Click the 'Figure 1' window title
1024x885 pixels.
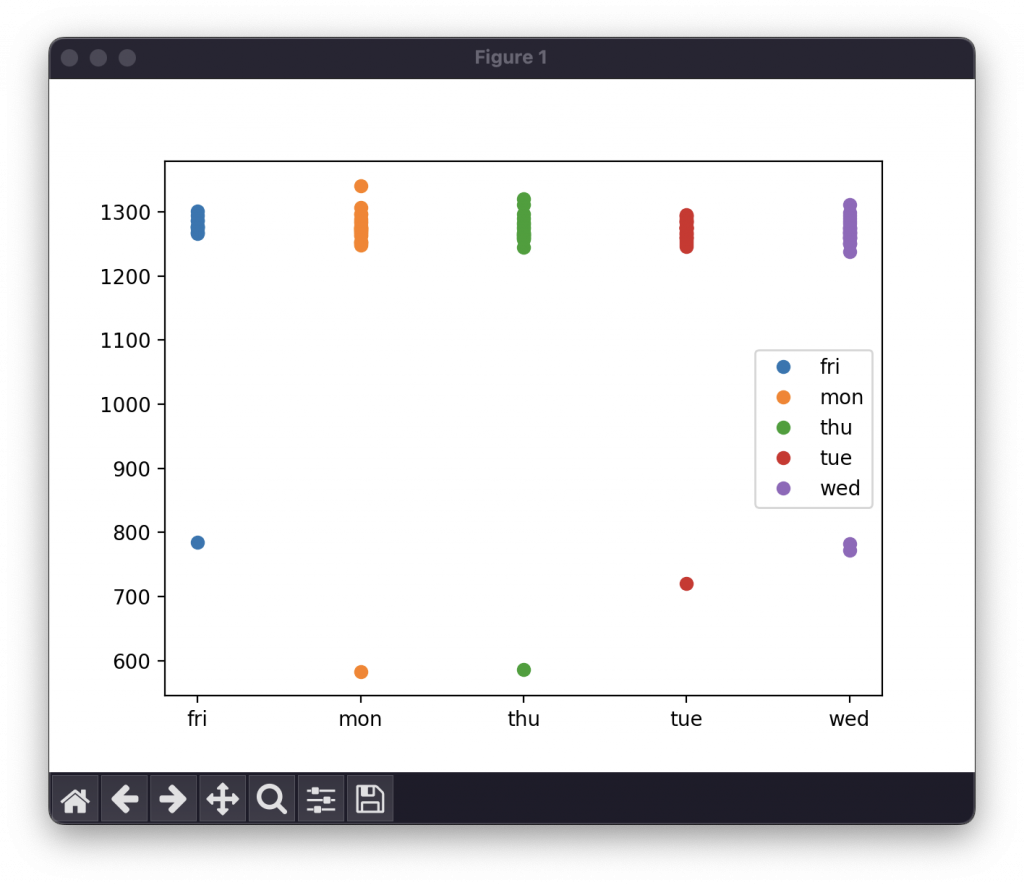pos(511,57)
